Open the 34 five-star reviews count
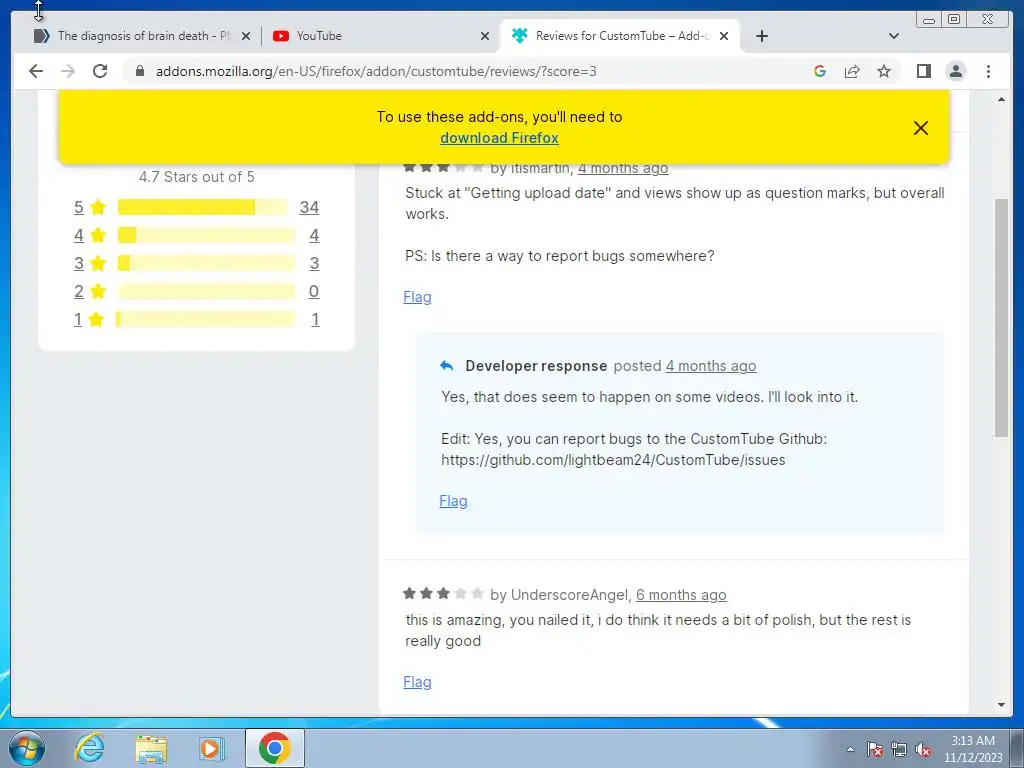The height and width of the screenshot is (768, 1024). (309, 207)
